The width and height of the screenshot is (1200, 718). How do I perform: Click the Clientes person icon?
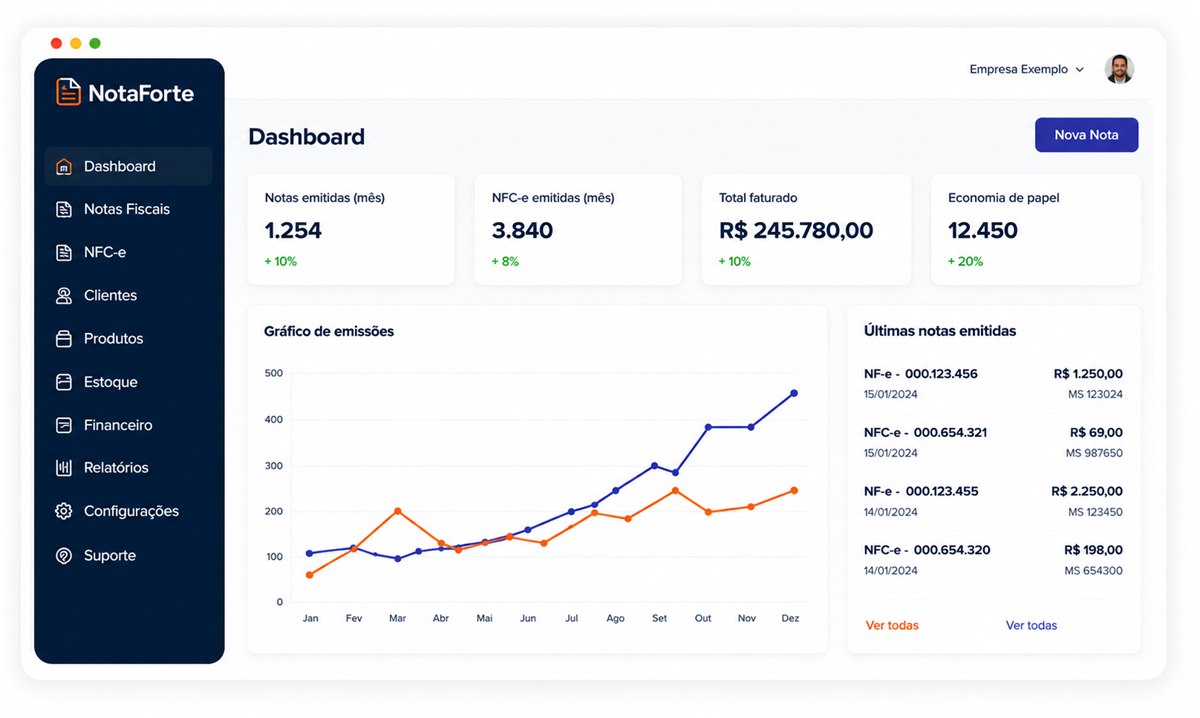tap(64, 296)
